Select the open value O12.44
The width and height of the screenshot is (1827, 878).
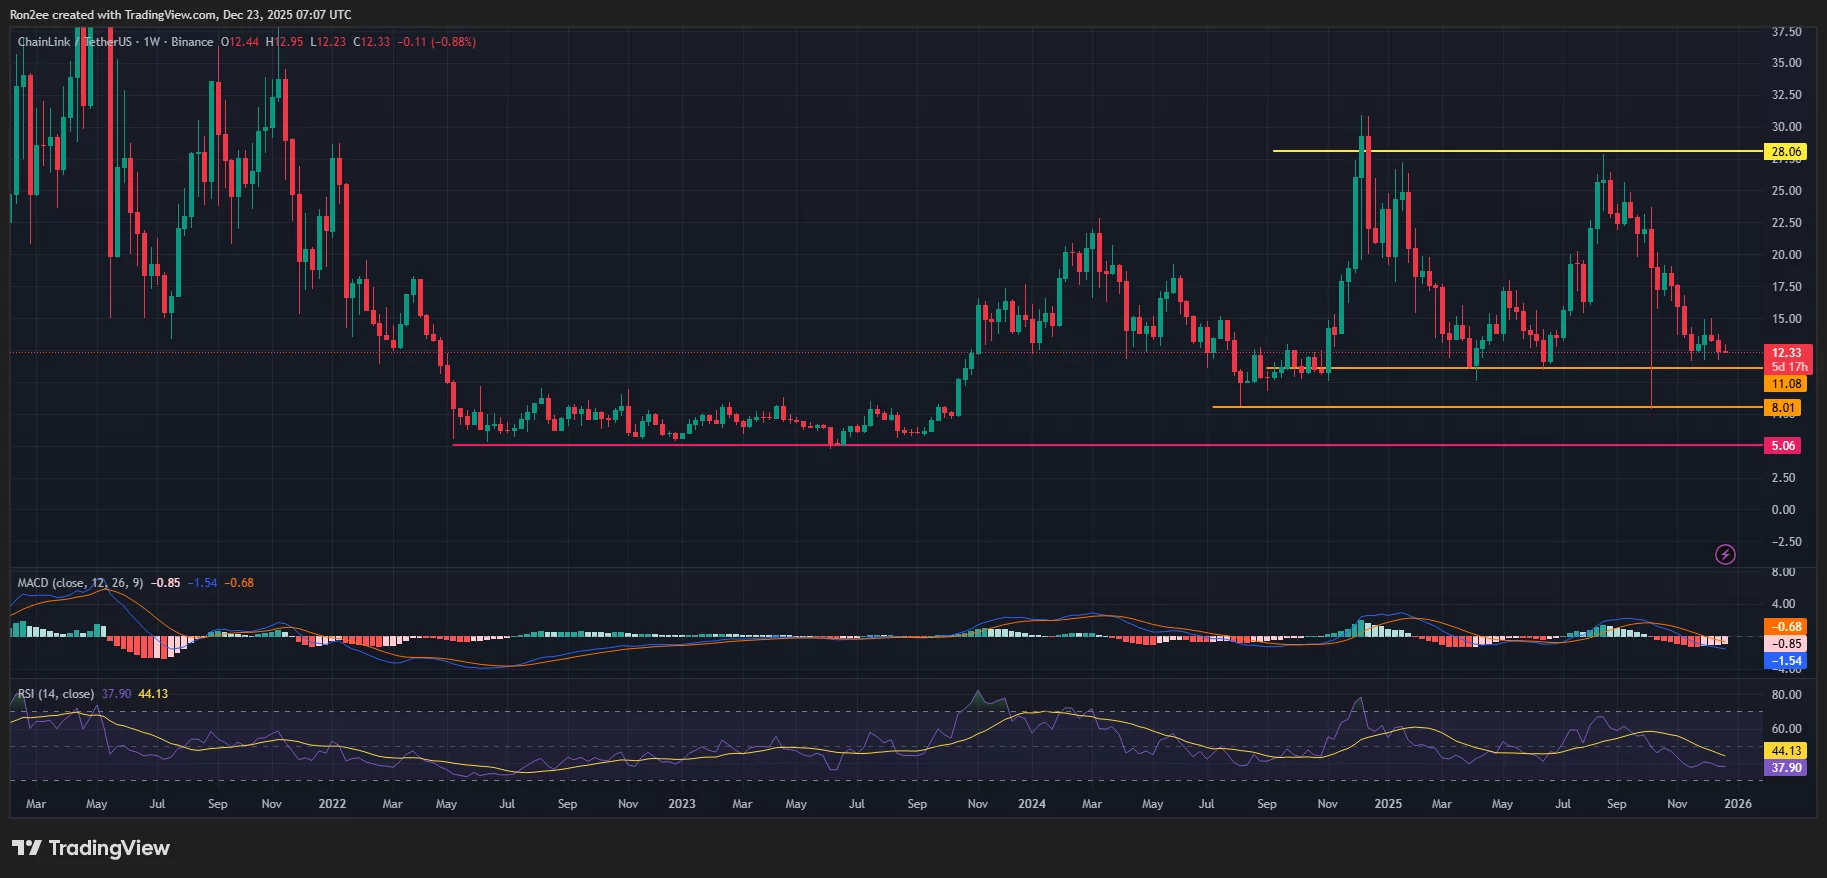[x=240, y=42]
